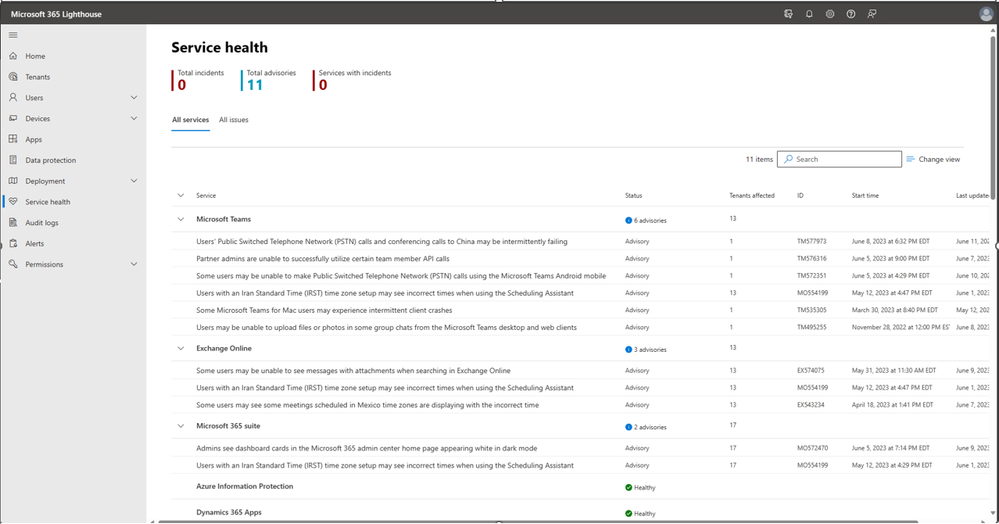Sort by Tenants affected column header

pyautogui.click(x=752, y=196)
